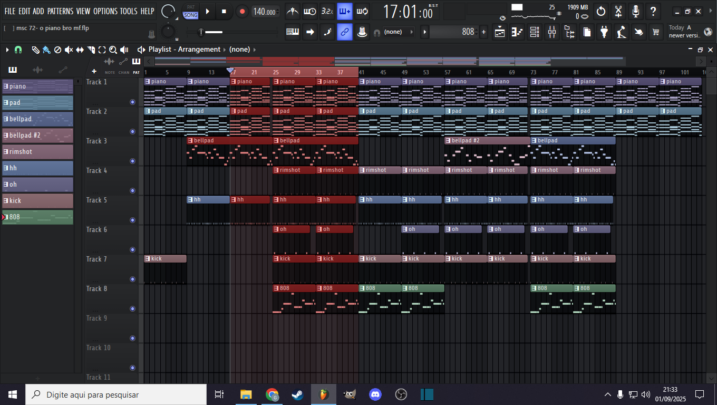Viewport: 717px width, 405px height.
Task: Toggle the green Snap magnet in Playlist
Action: coord(18,49)
